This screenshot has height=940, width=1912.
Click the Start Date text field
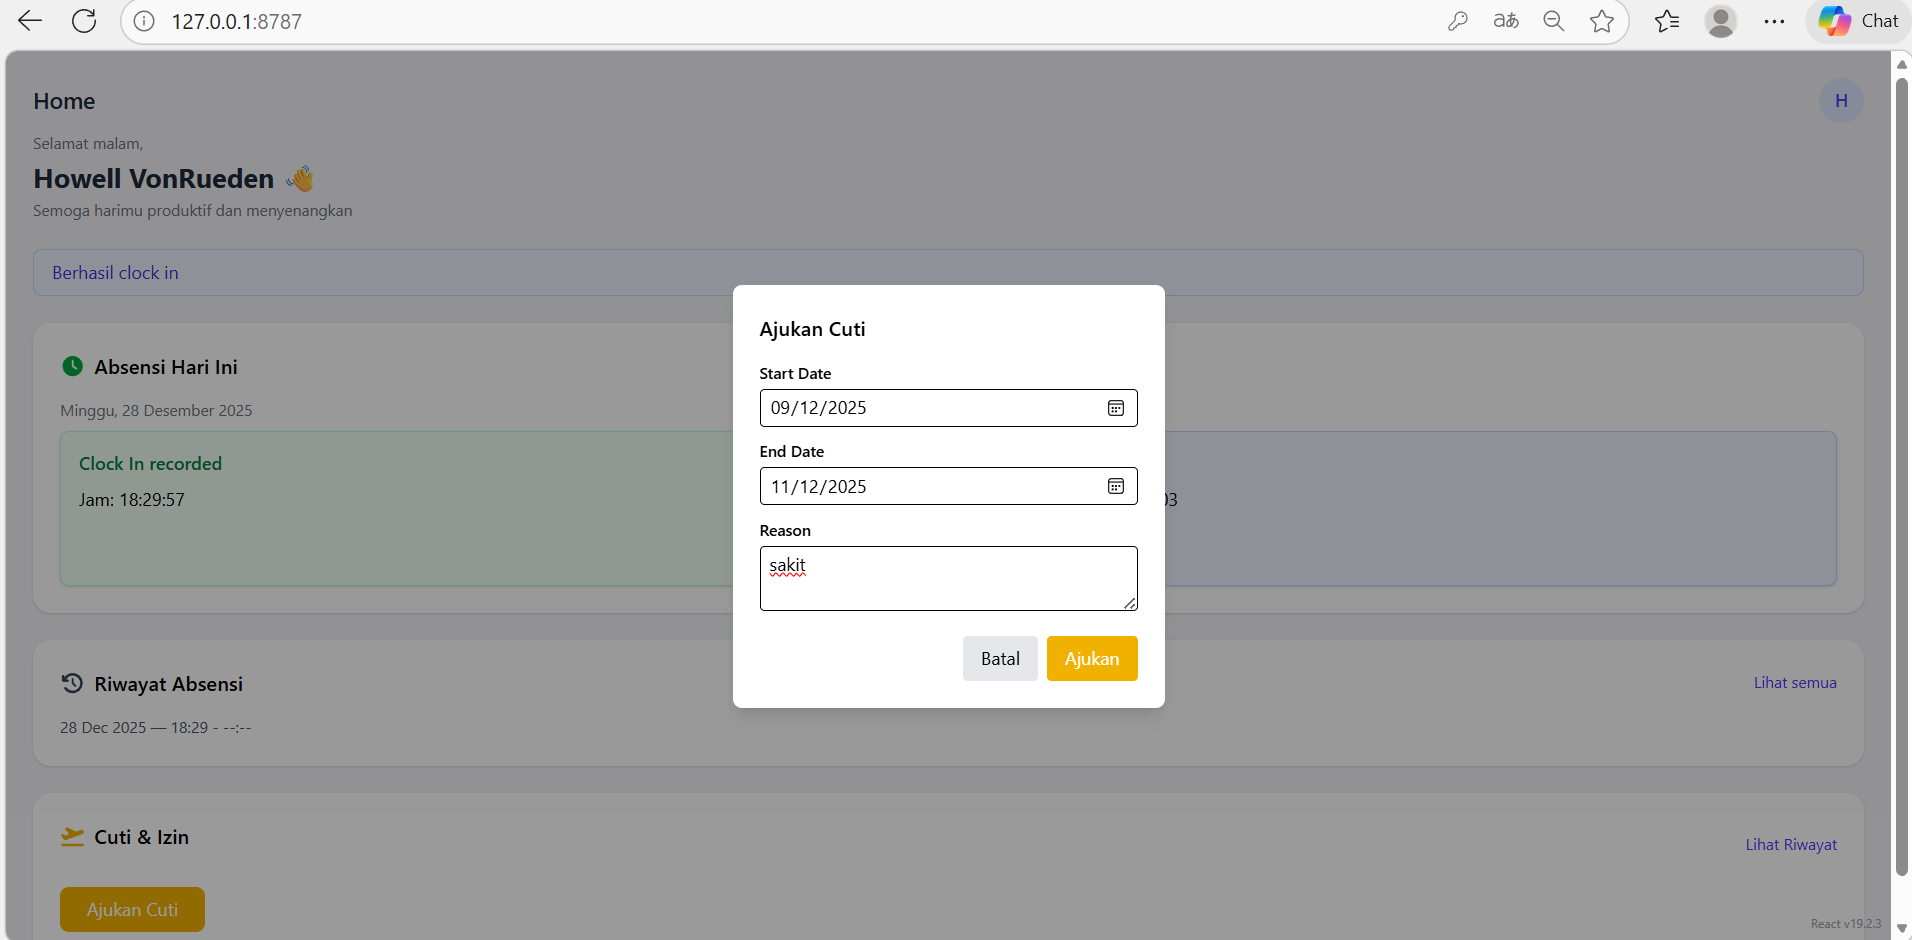[930, 408]
